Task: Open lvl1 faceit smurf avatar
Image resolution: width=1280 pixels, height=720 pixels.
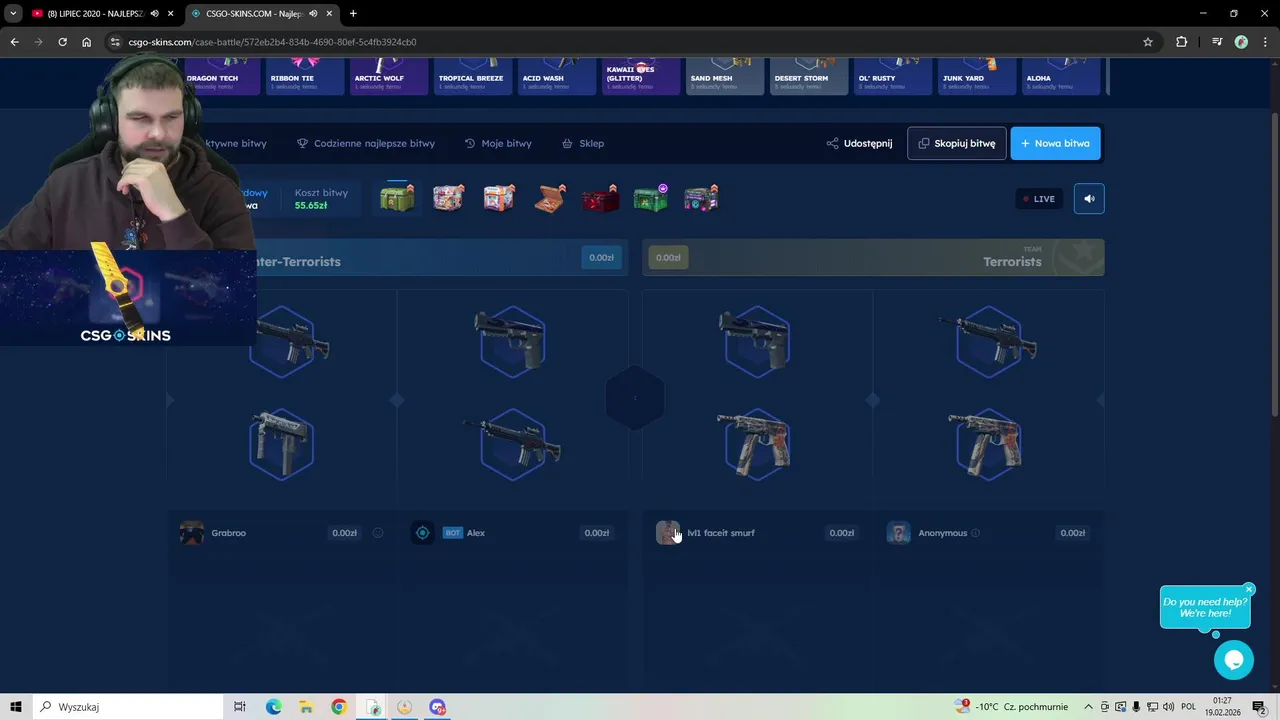Action: tap(667, 533)
